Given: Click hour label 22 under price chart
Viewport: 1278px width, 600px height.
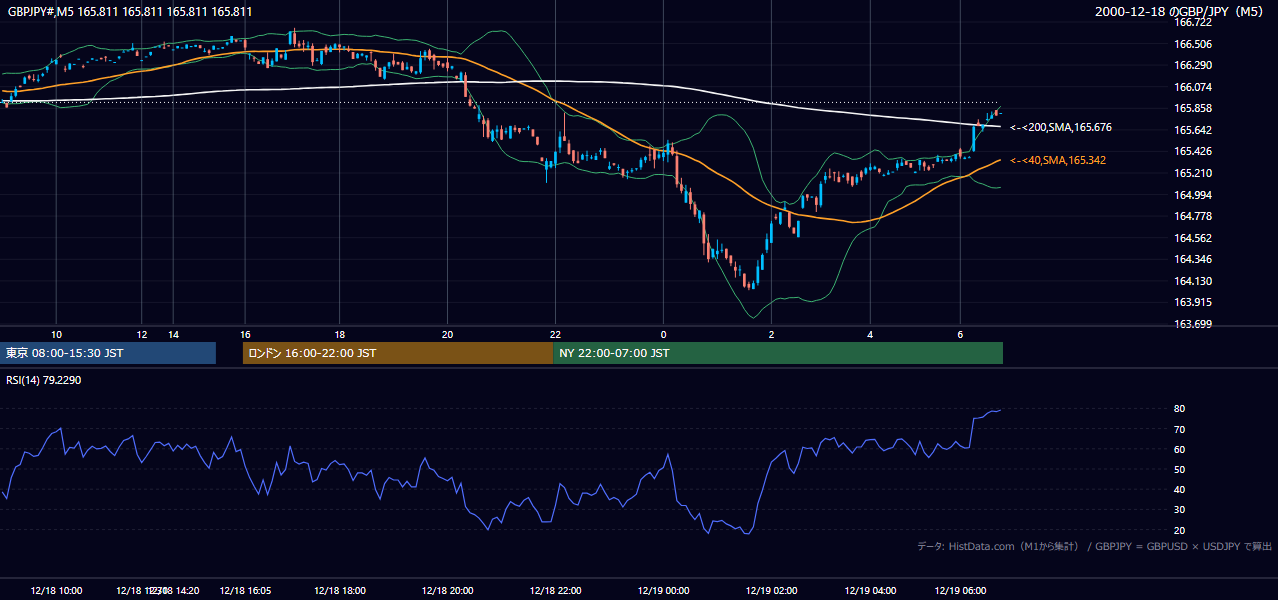Looking at the screenshot, I should (x=555, y=334).
